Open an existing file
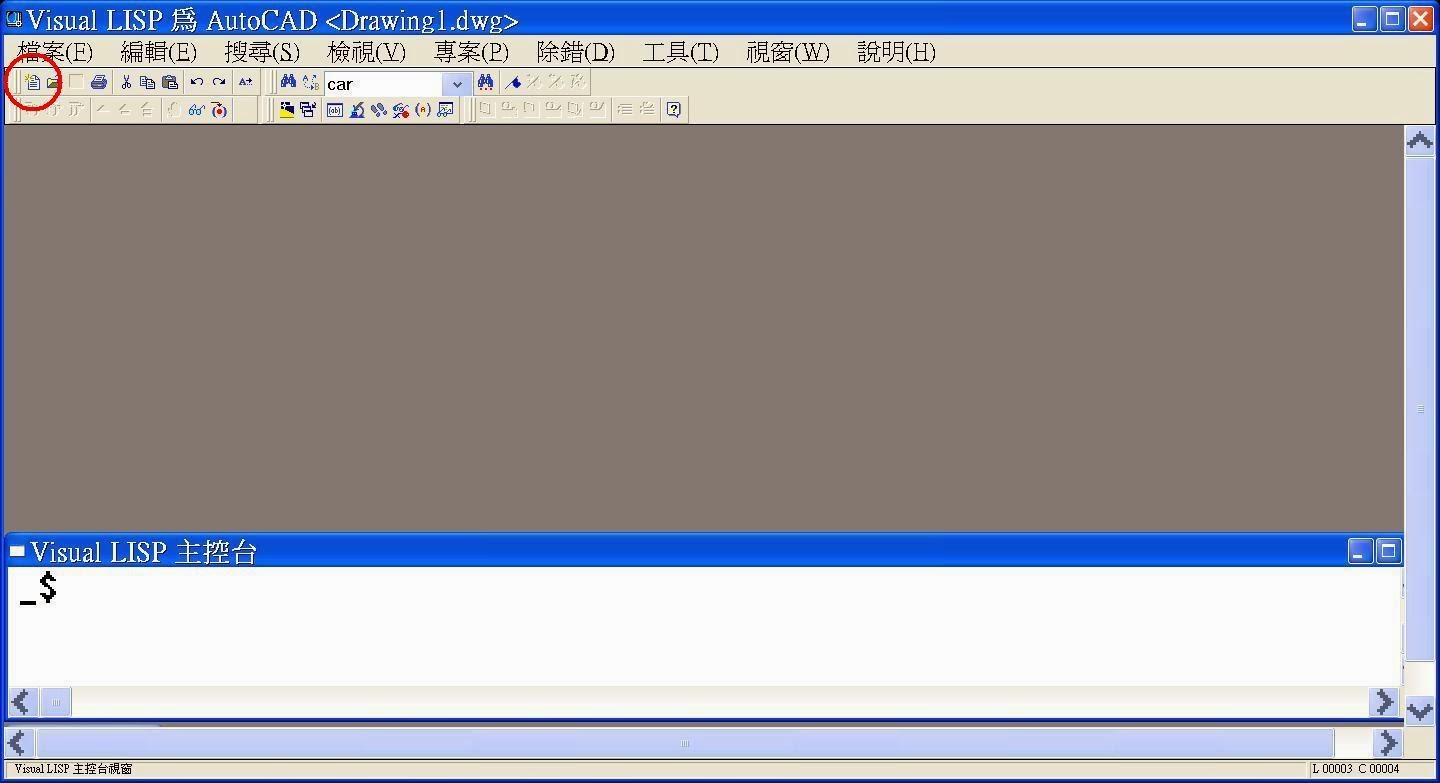This screenshot has width=1440, height=783. [52, 82]
